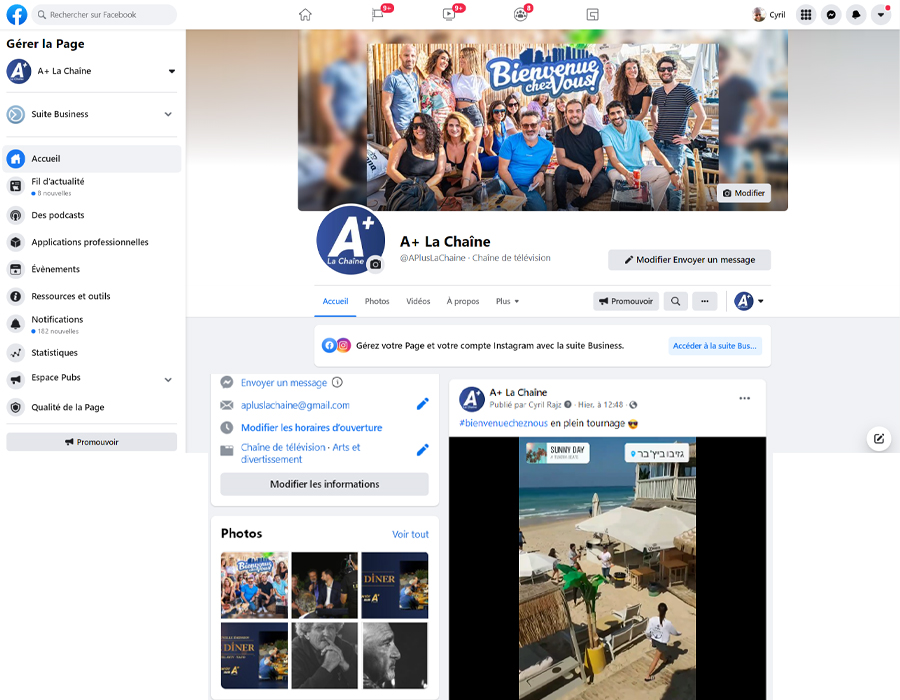Collapse the Espace Pubs section
The height and width of the screenshot is (700, 900).
click(169, 380)
